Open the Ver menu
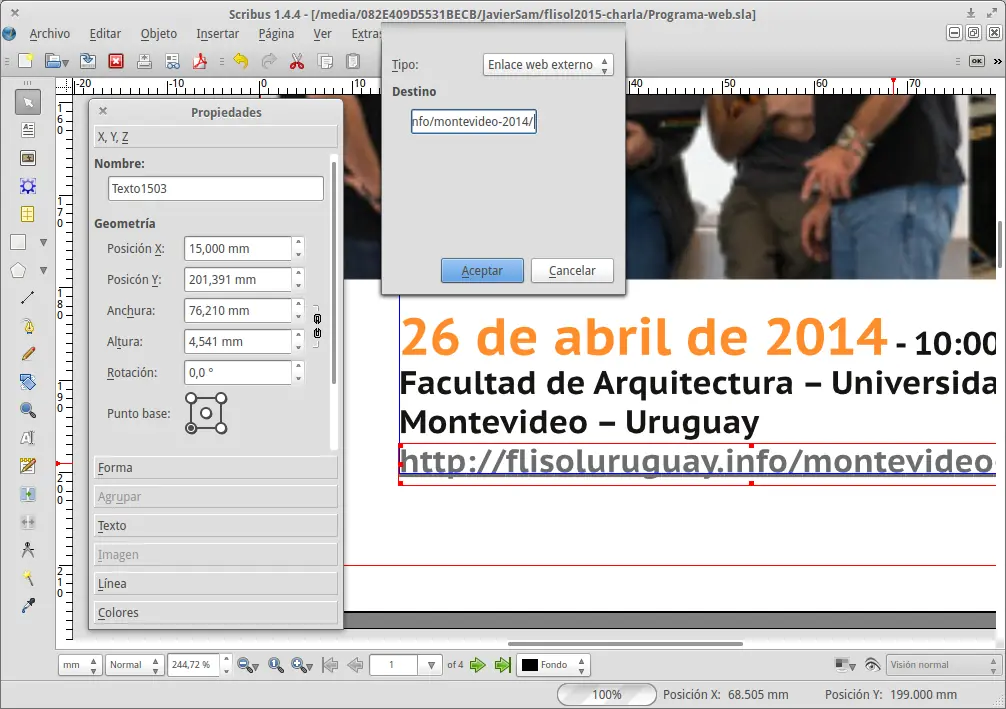The image size is (1006, 709). (322, 33)
